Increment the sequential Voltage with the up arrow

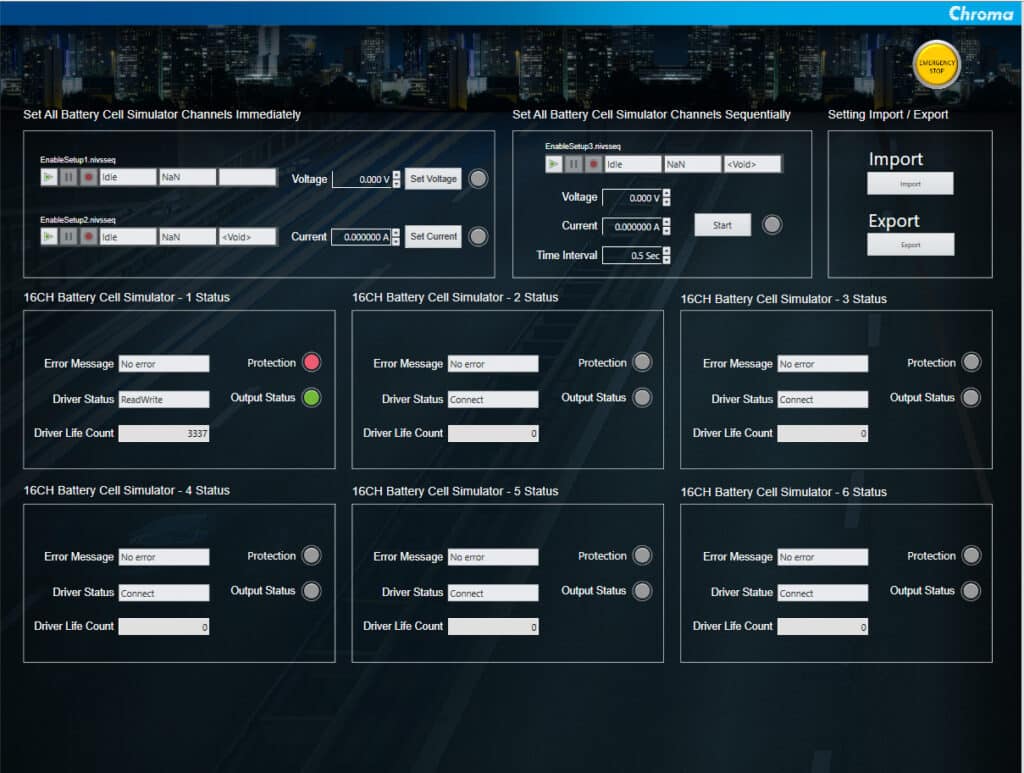(x=666, y=193)
